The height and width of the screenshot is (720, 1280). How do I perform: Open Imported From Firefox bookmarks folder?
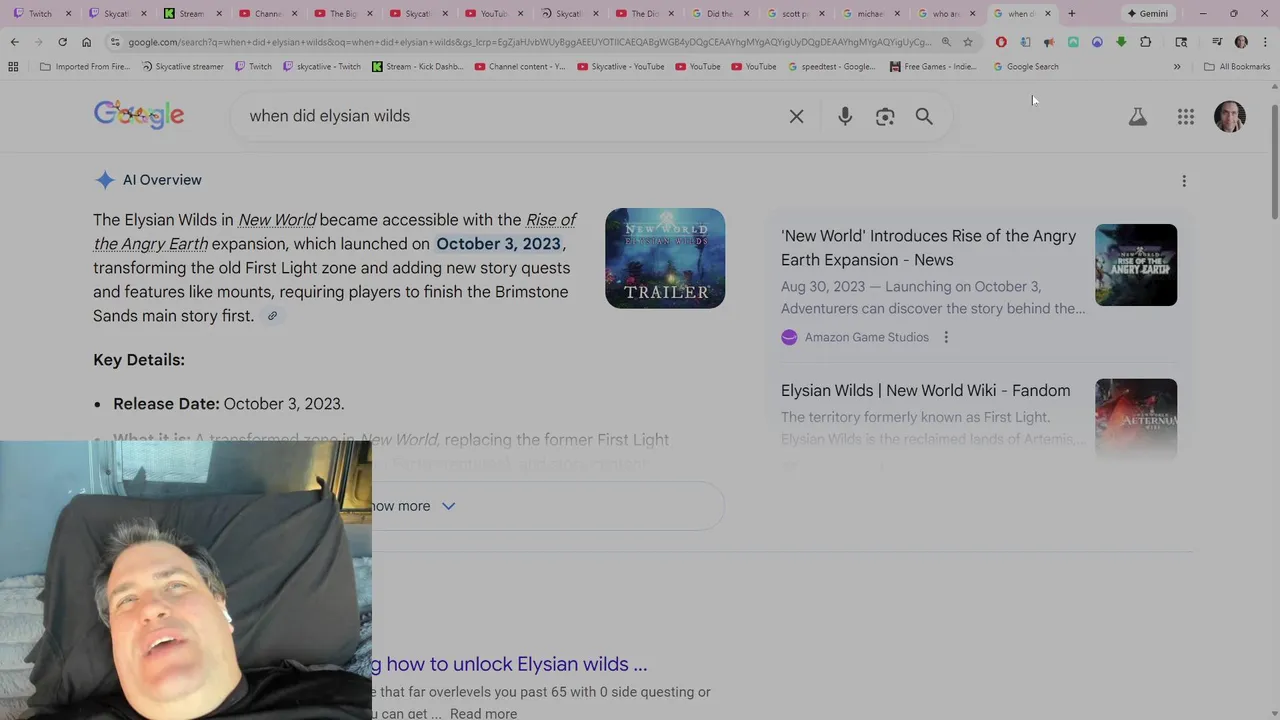[x=84, y=67]
